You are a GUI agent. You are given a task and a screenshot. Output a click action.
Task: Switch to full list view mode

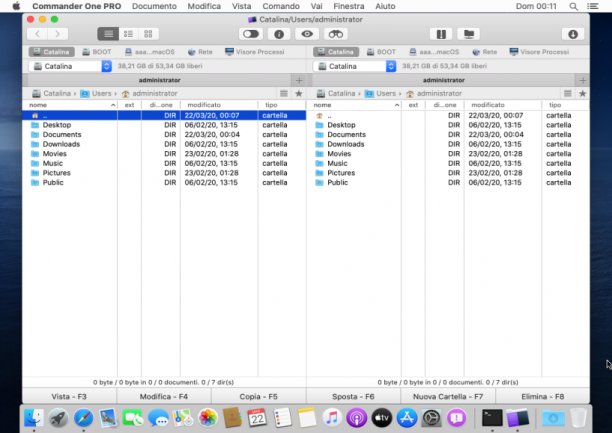tap(108, 34)
